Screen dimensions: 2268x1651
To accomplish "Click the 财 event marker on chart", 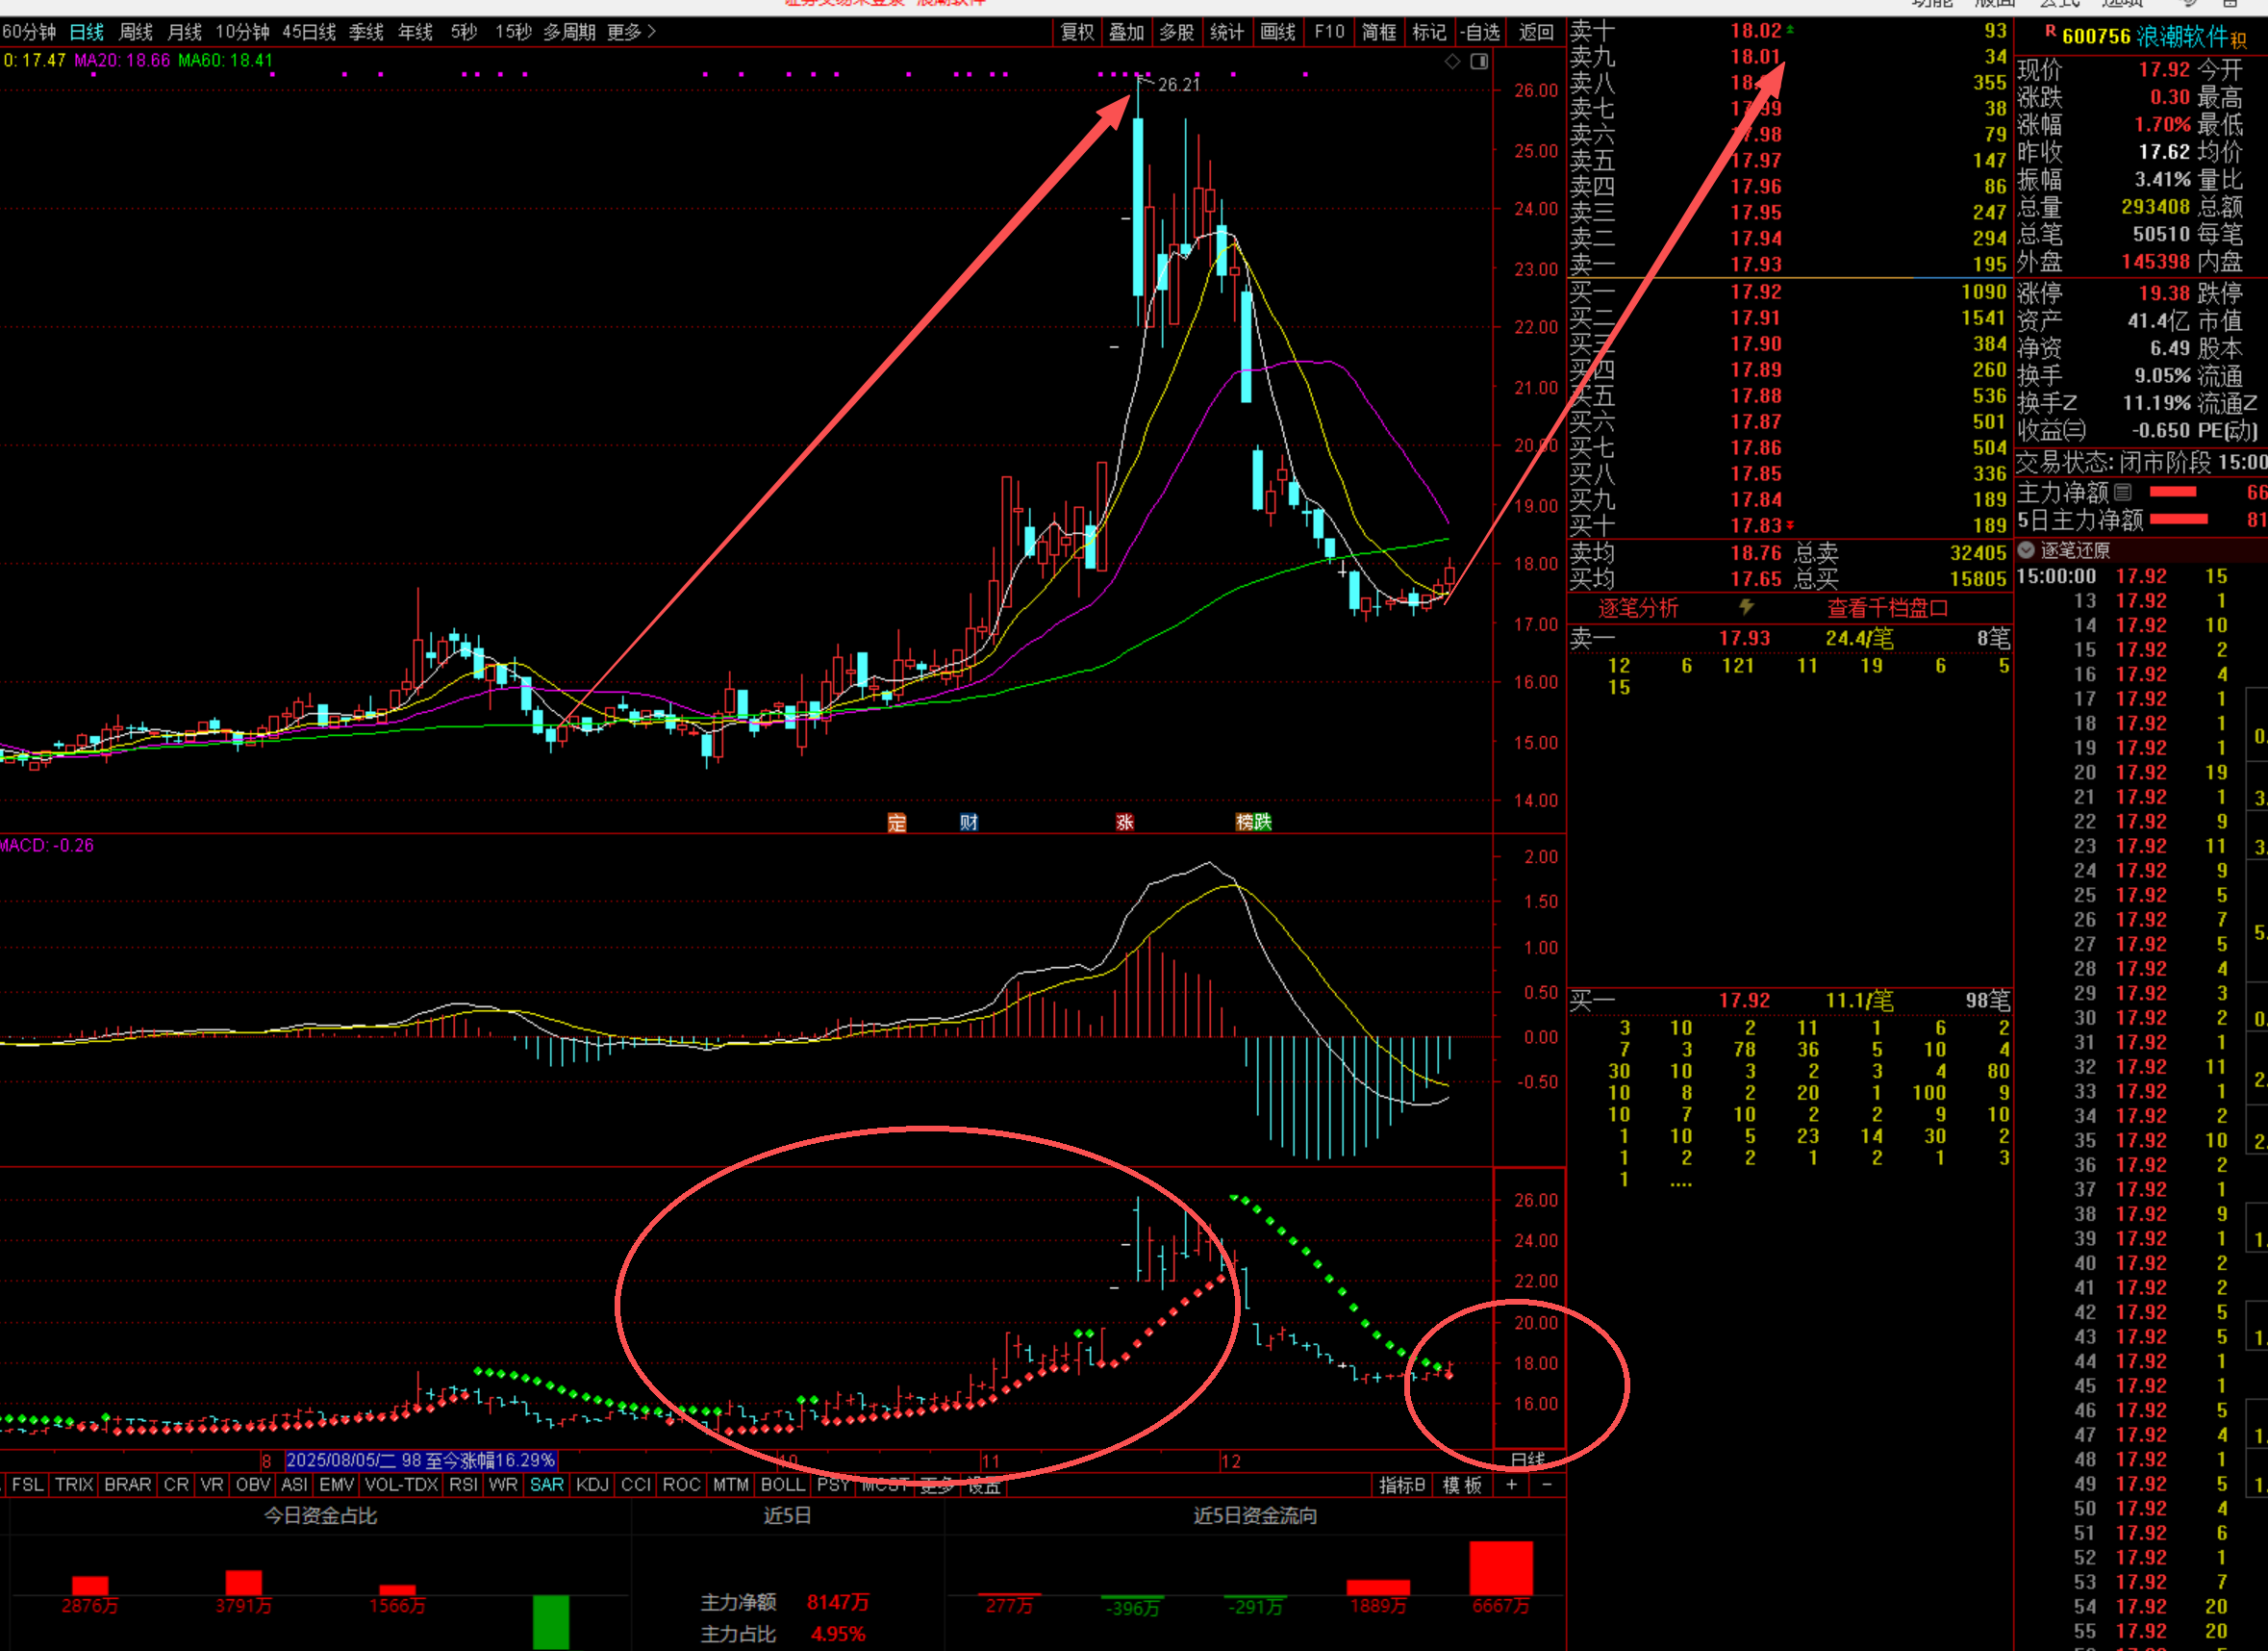I will pyautogui.click(x=968, y=822).
